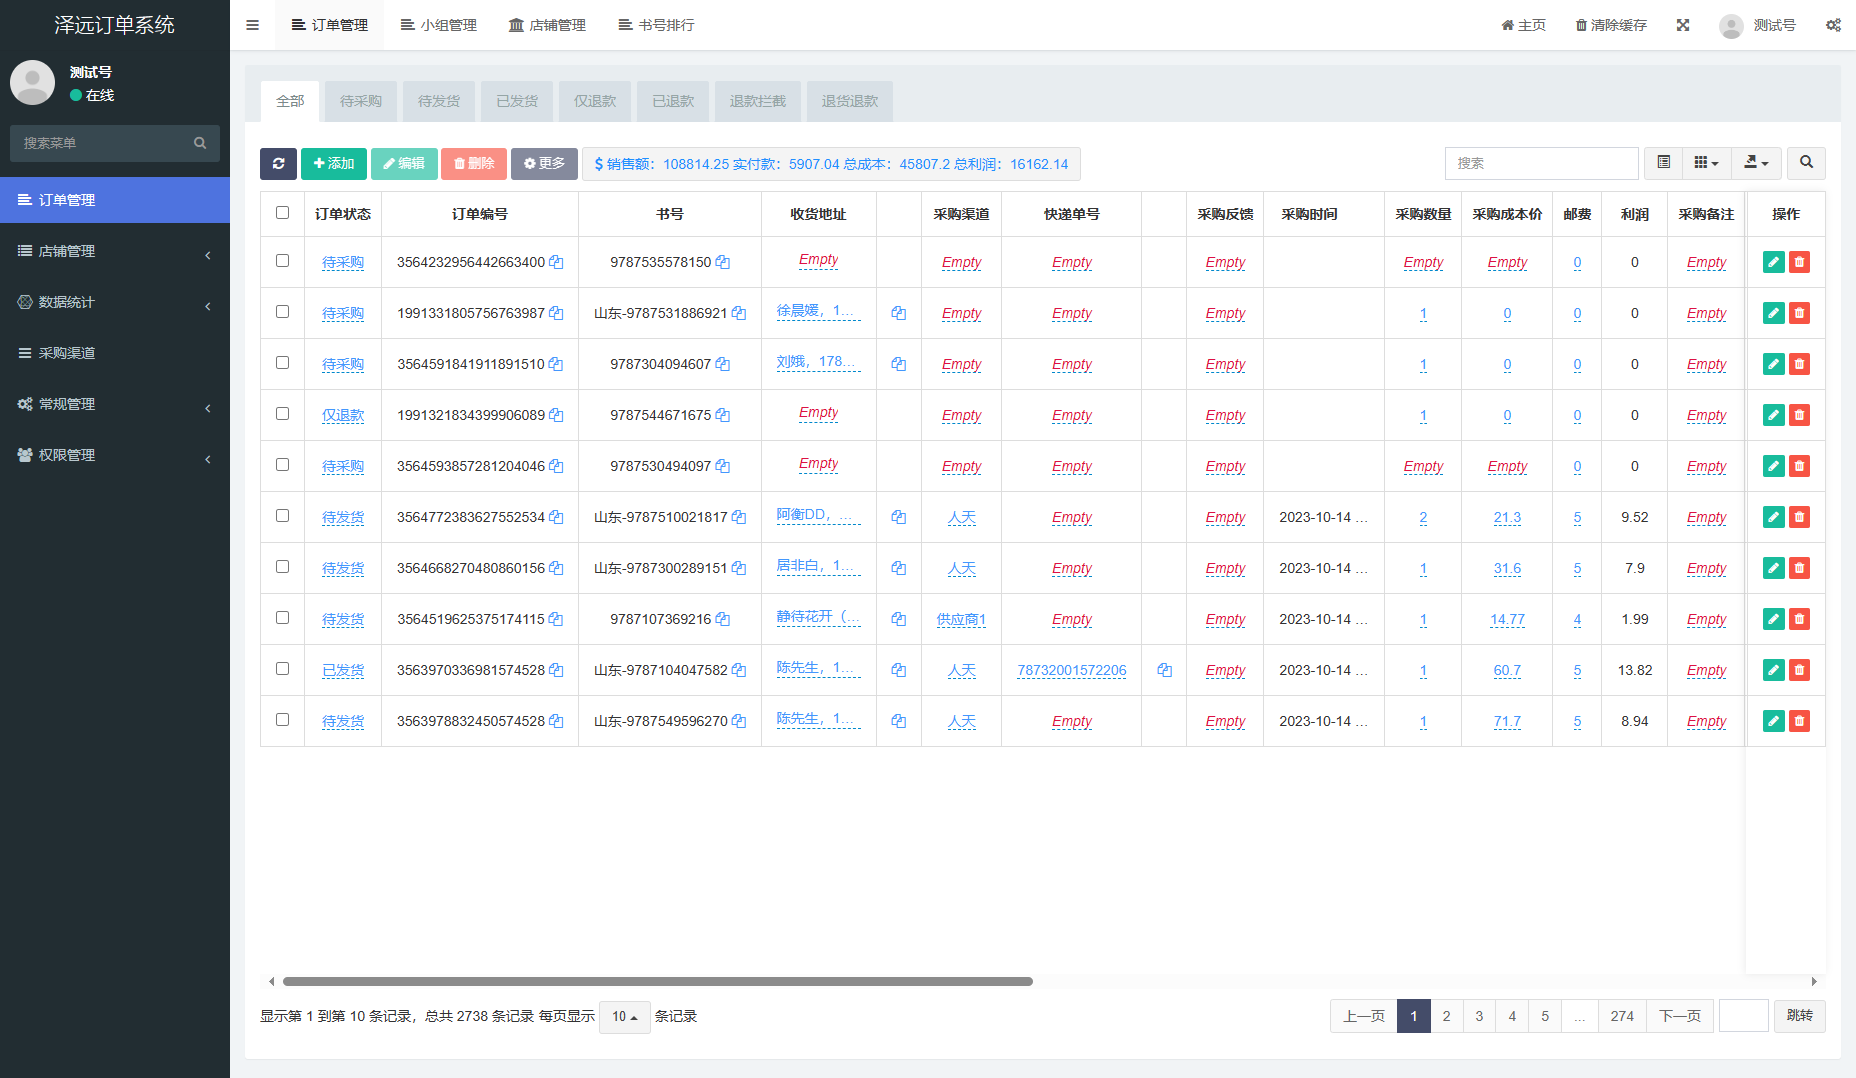Image resolution: width=1856 pixels, height=1078 pixels.
Task: Check the select-all checkbox in the table header
Action: point(282,212)
